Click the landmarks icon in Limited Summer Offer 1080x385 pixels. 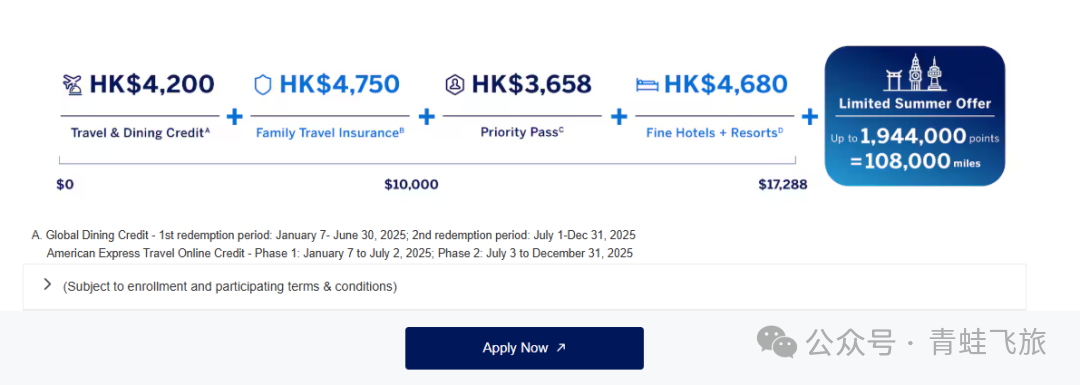tap(914, 74)
